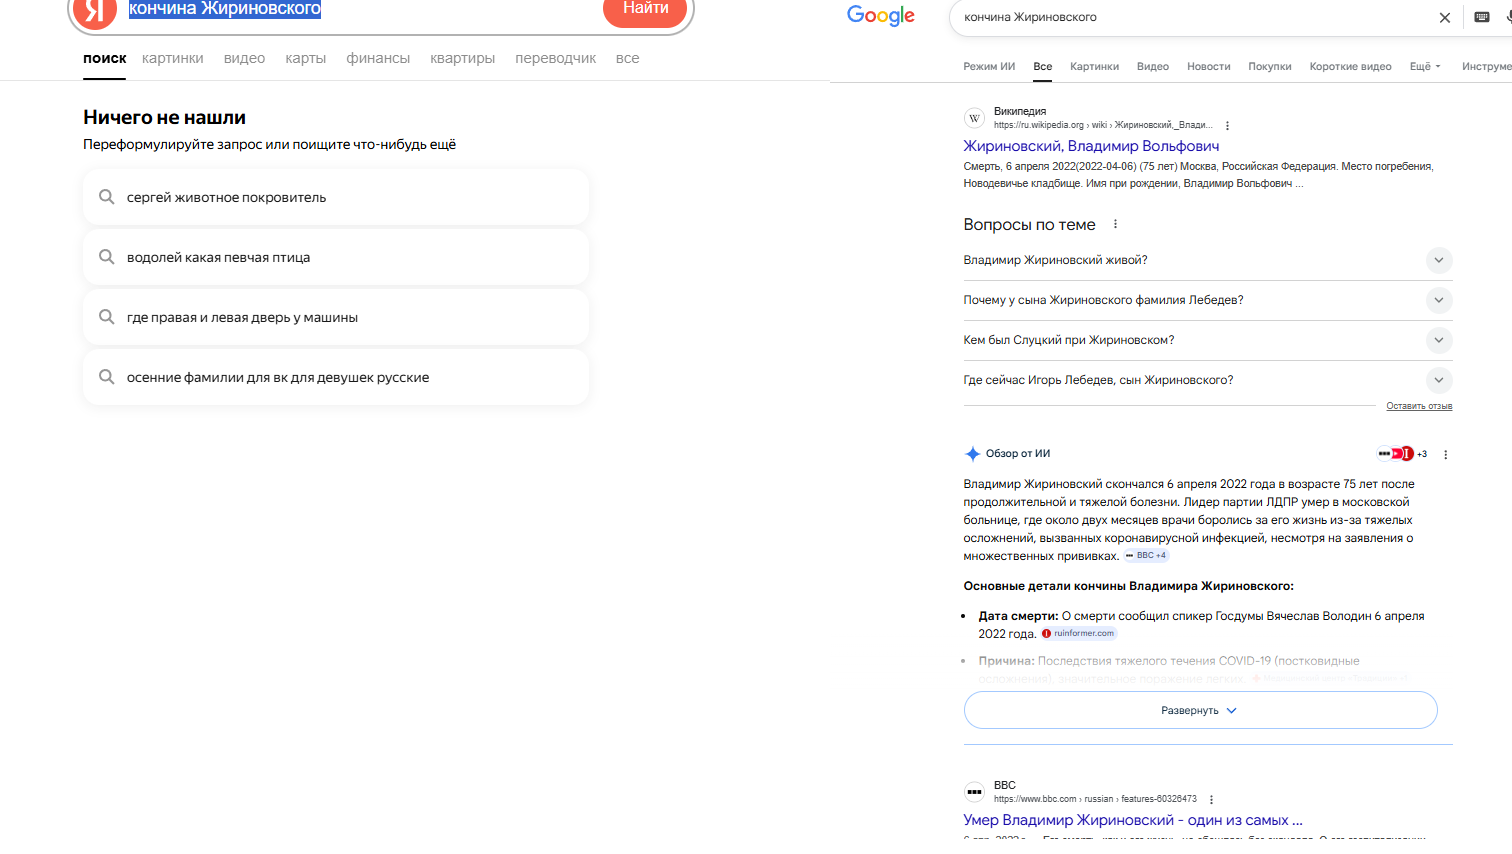Viewport: 1512px width, 854px height.
Task: Click the source icons marked +3 in AI overview
Action: tap(1402, 454)
